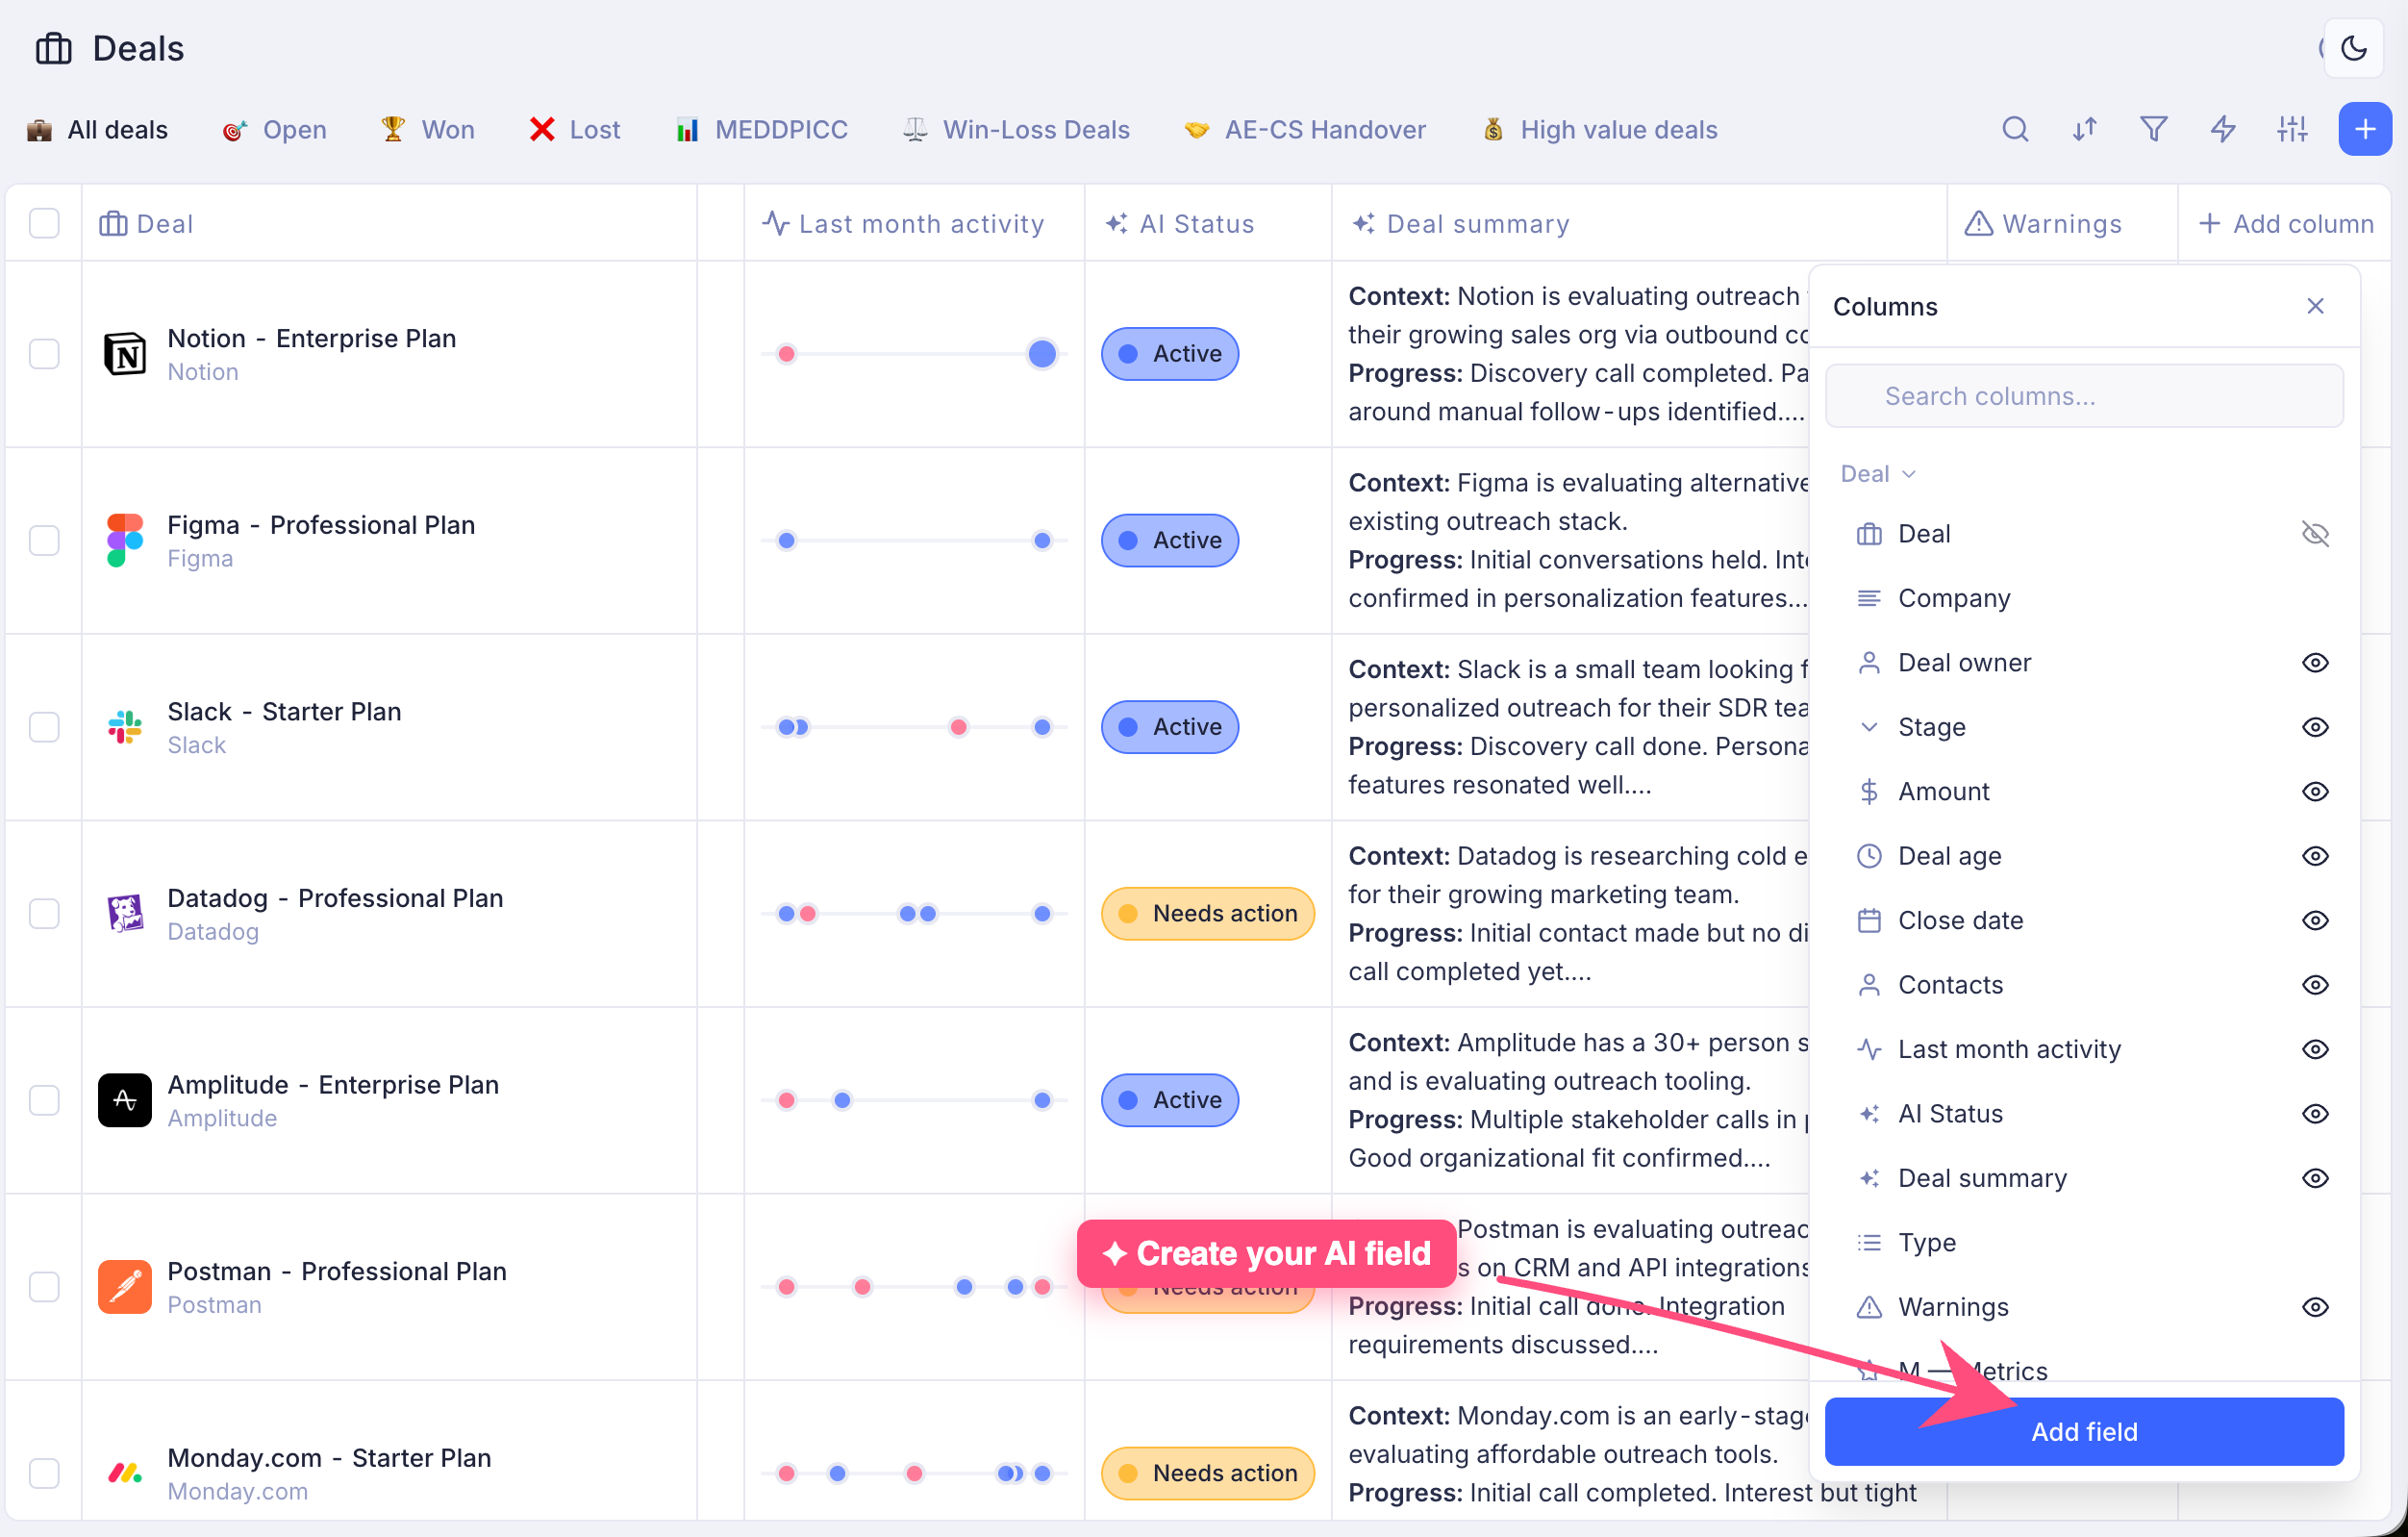2408x1537 pixels.
Task: Click Add column in table header
Action: [x=2286, y=223]
